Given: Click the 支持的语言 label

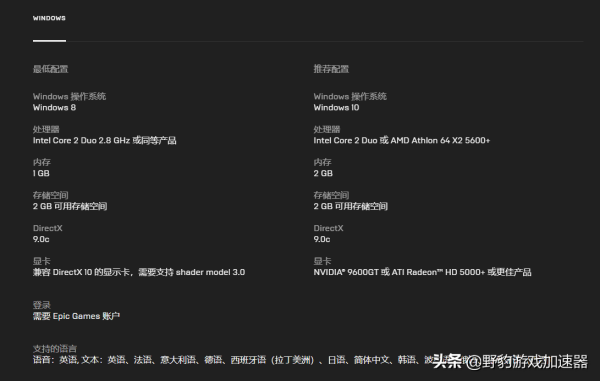Looking at the screenshot, I should [55, 349].
